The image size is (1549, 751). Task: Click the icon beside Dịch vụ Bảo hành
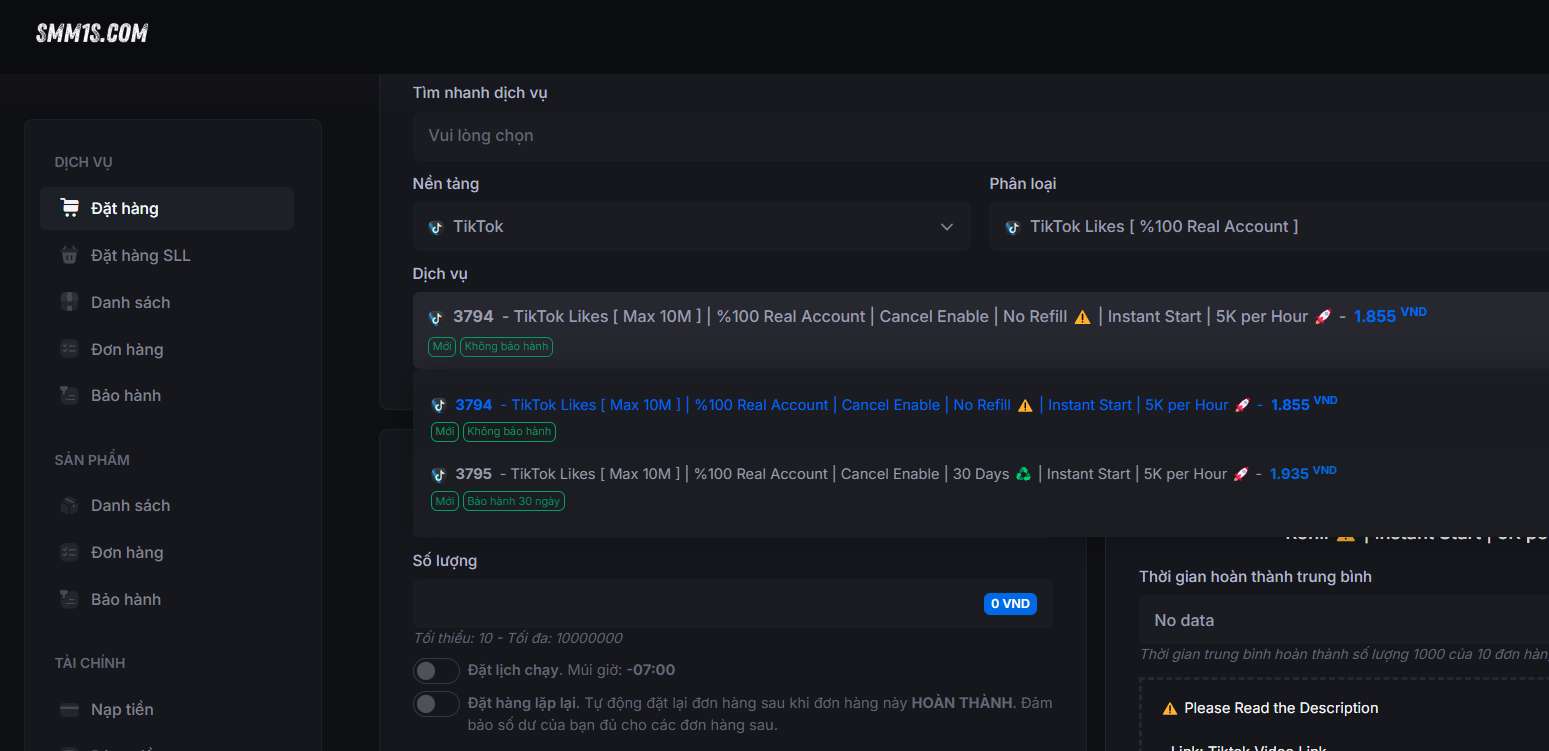(x=69, y=395)
